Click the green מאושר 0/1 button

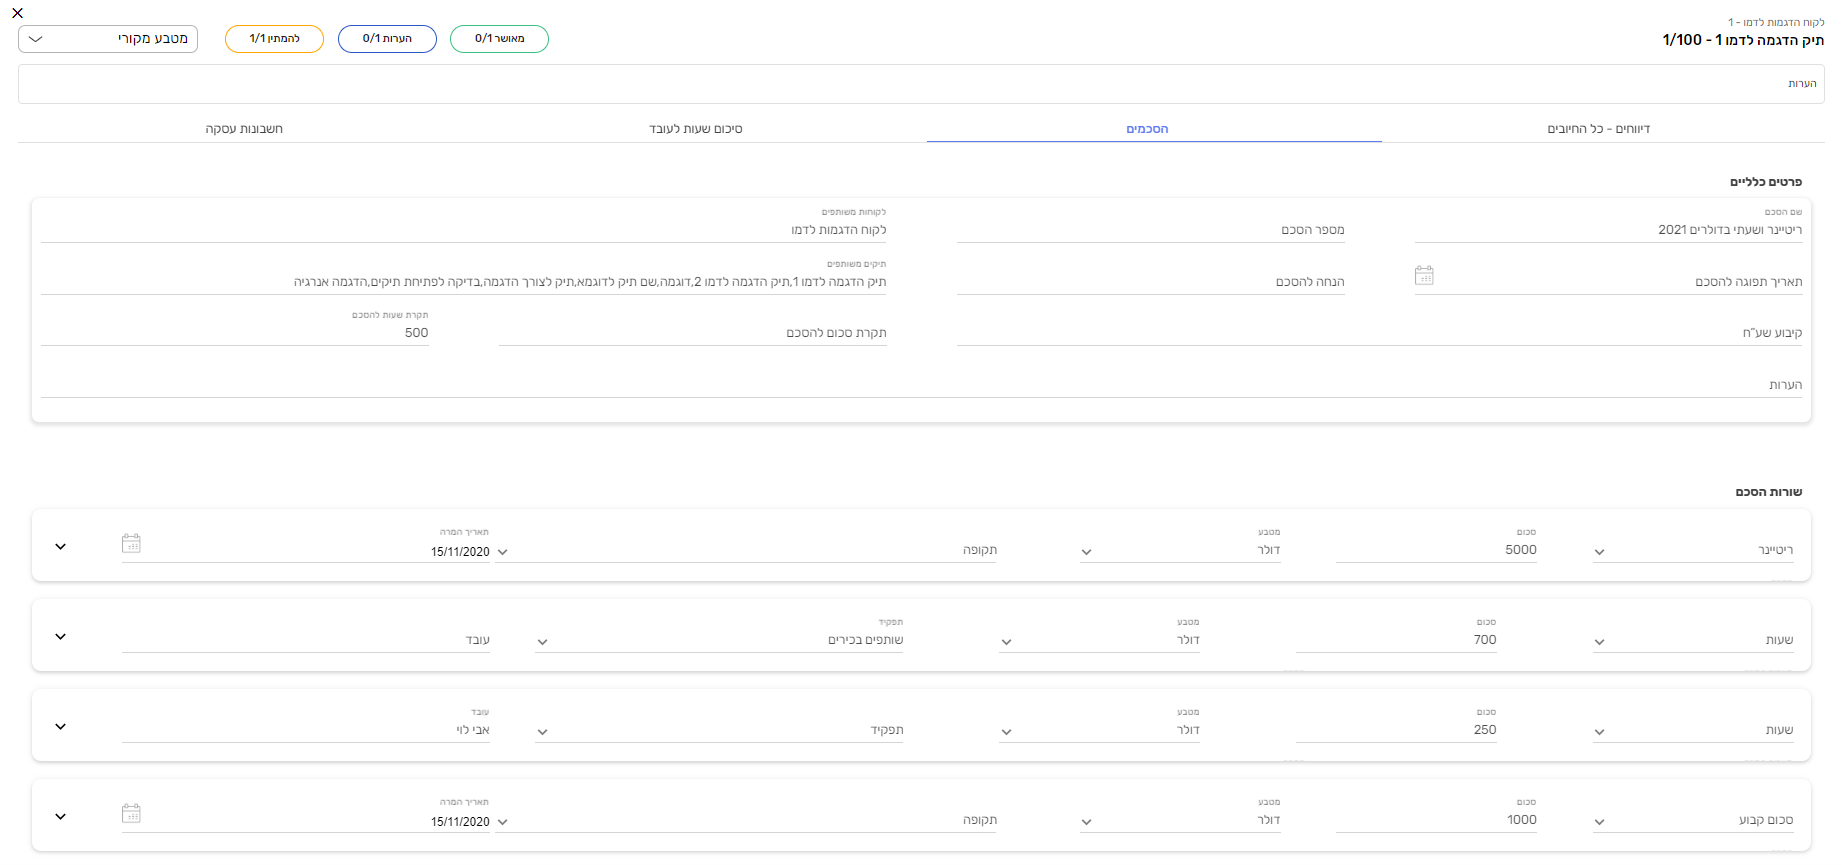(x=499, y=39)
